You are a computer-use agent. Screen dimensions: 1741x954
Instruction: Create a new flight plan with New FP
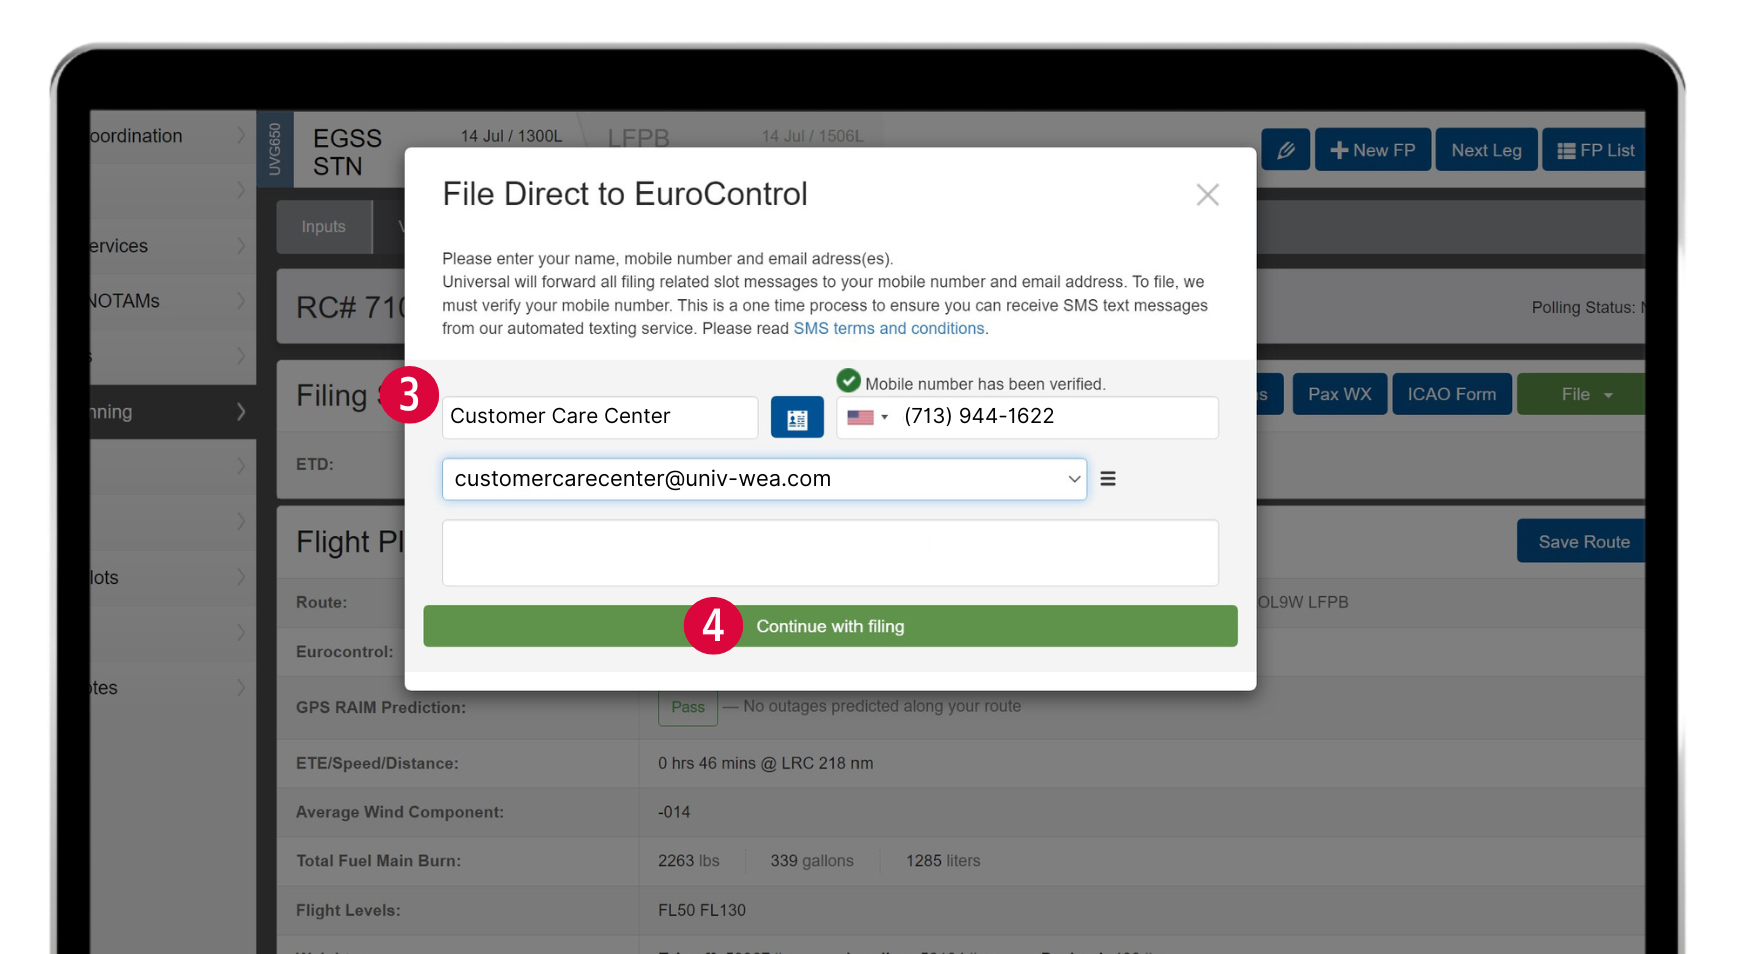click(1372, 150)
